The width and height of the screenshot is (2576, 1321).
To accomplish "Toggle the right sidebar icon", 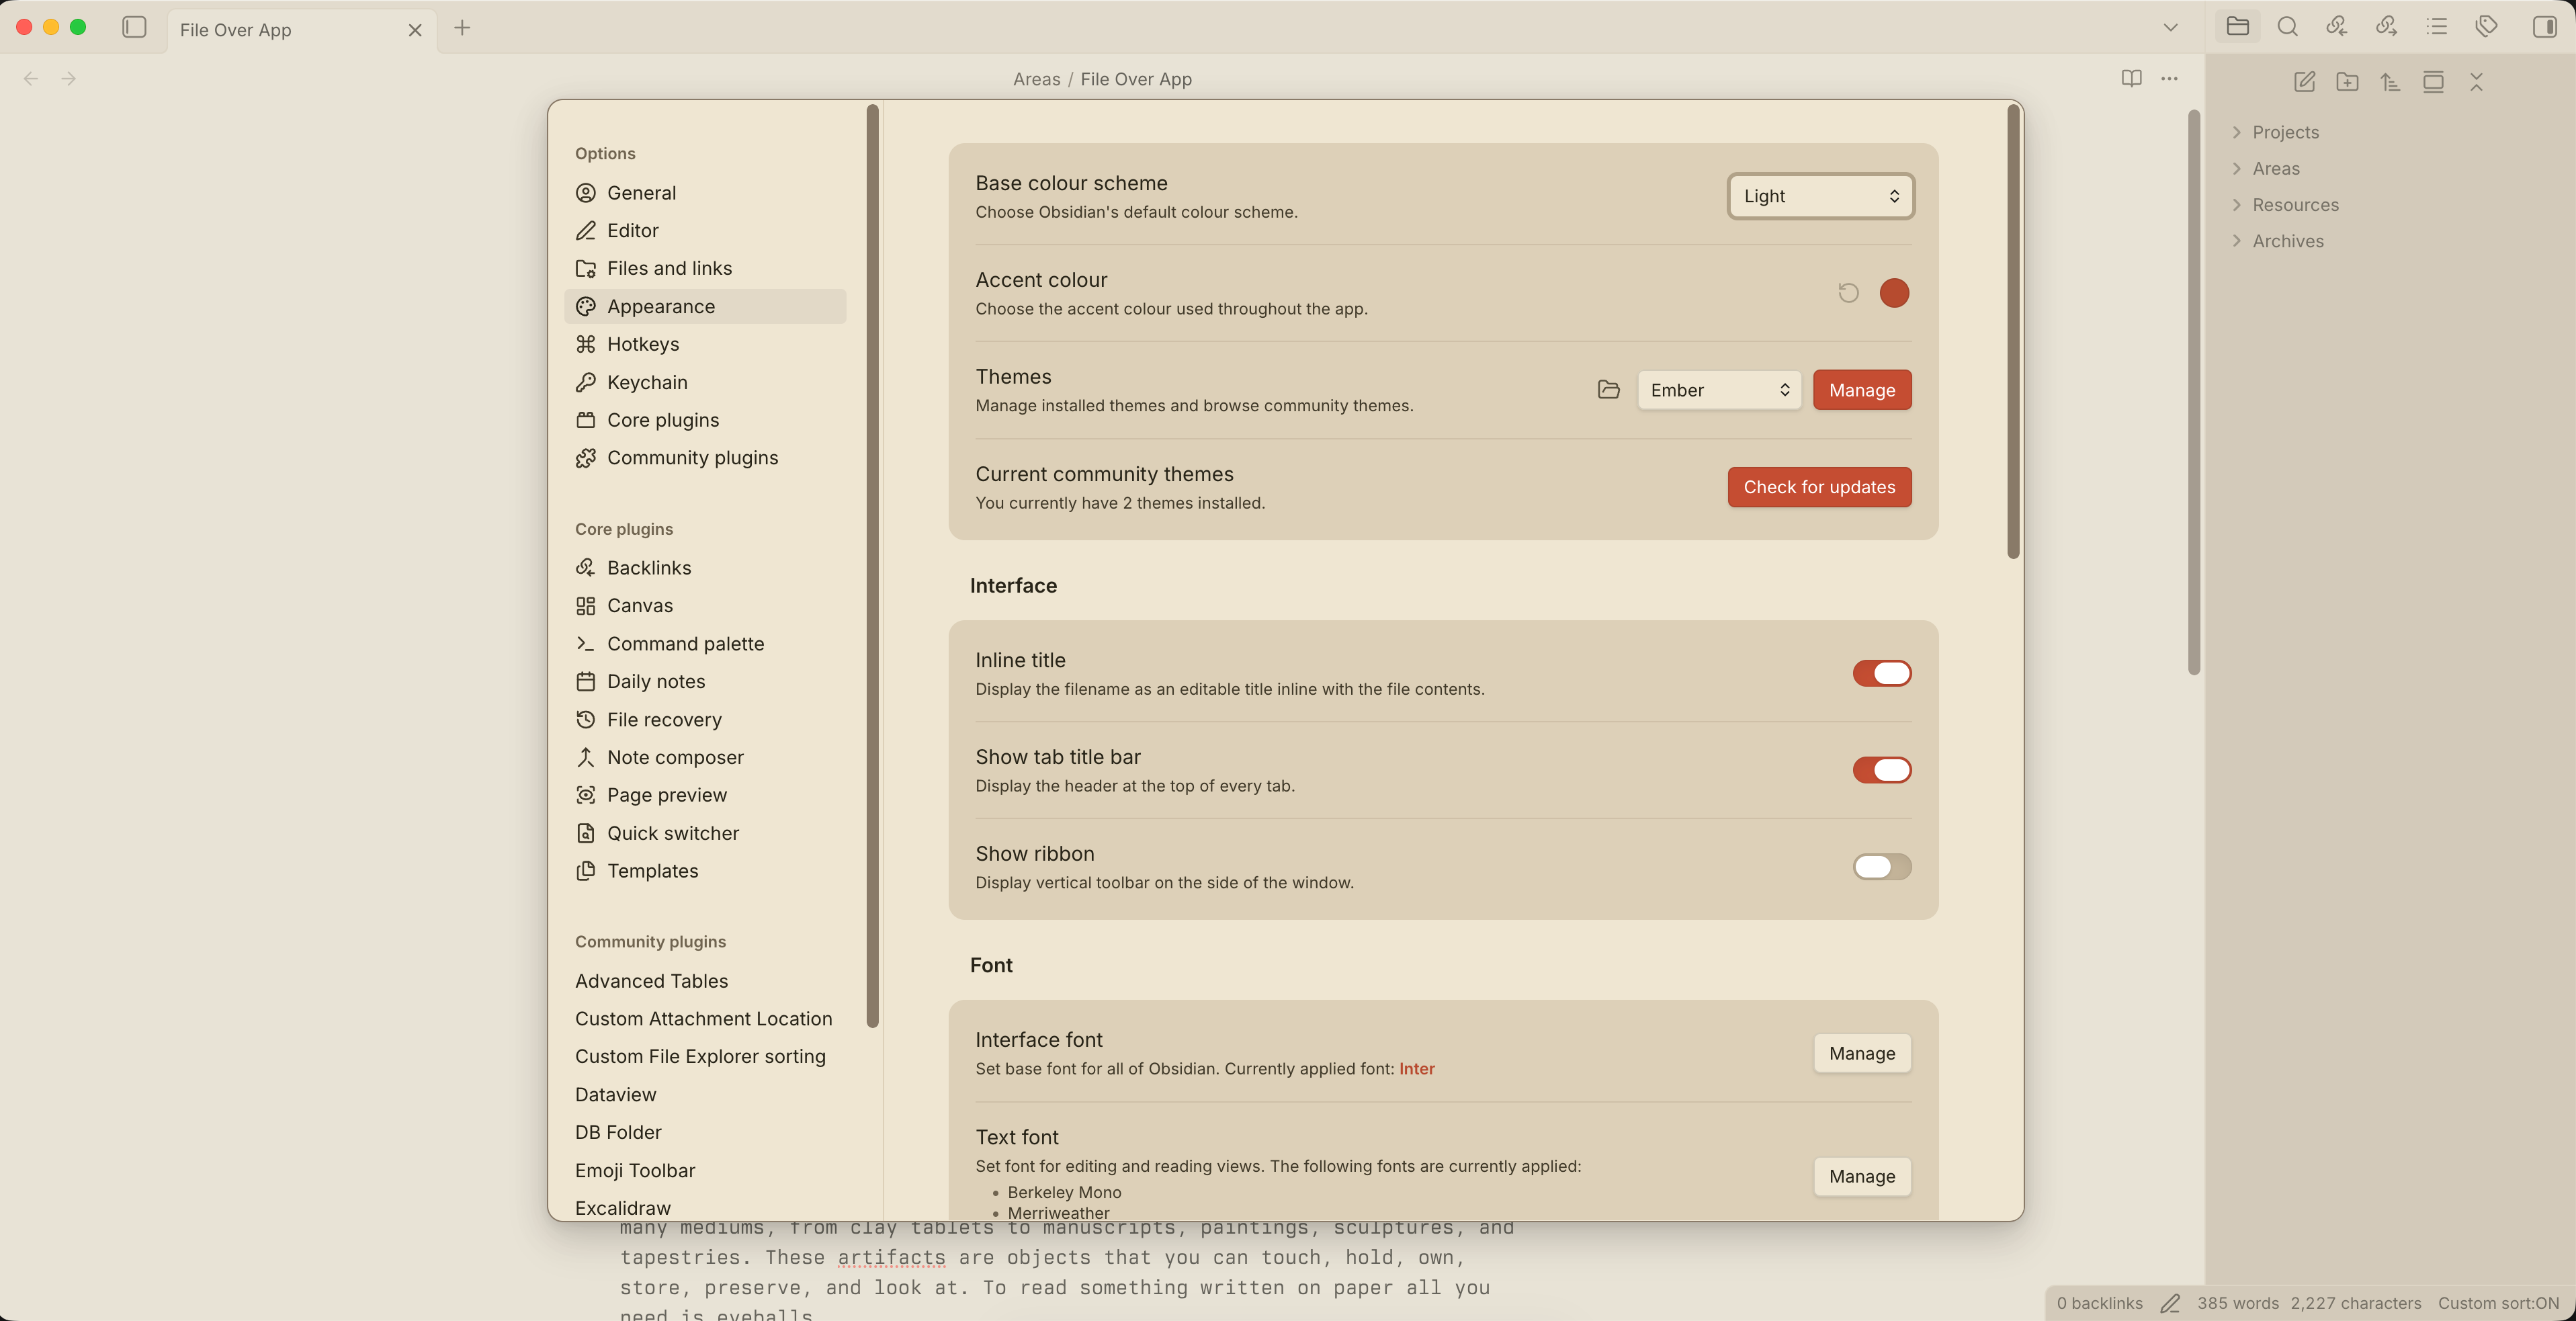I will pyautogui.click(x=2545, y=27).
